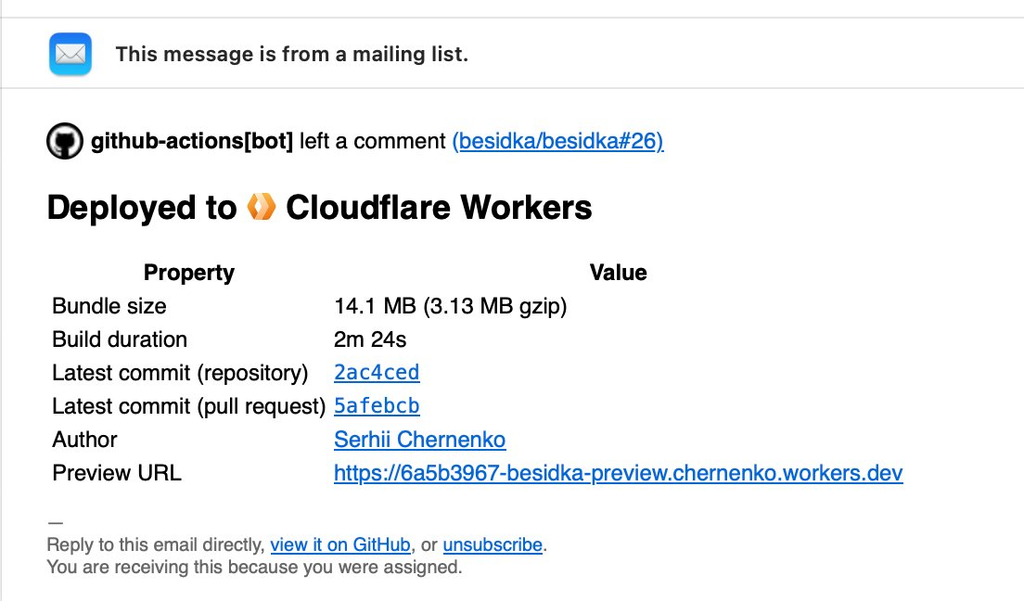The image size is (1024, 601).
Task: Open the besidka-preview workers.dev preview URL
Action: pyautogui.click(x=618, y=472)
